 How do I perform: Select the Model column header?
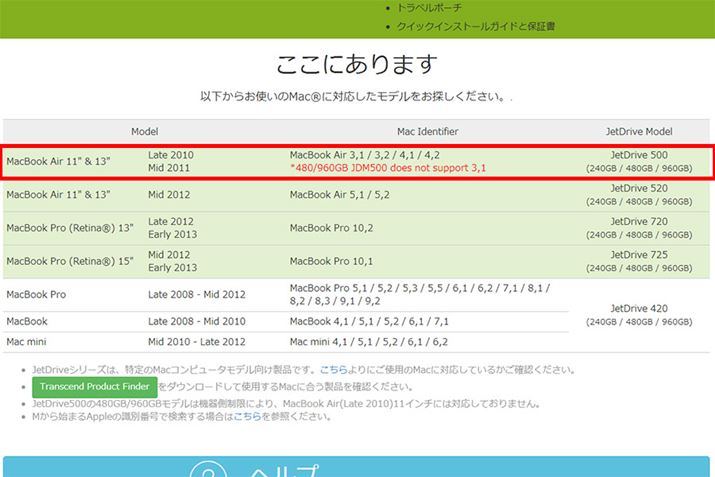click(144, 131)
